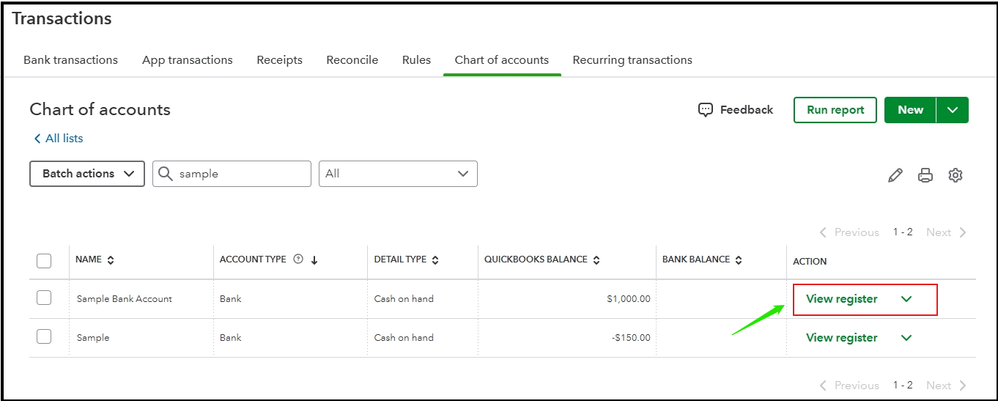Screen dimensions: 998x401
Task: Toggle the select-all header checkbox
Action: (x=44, y=261)
